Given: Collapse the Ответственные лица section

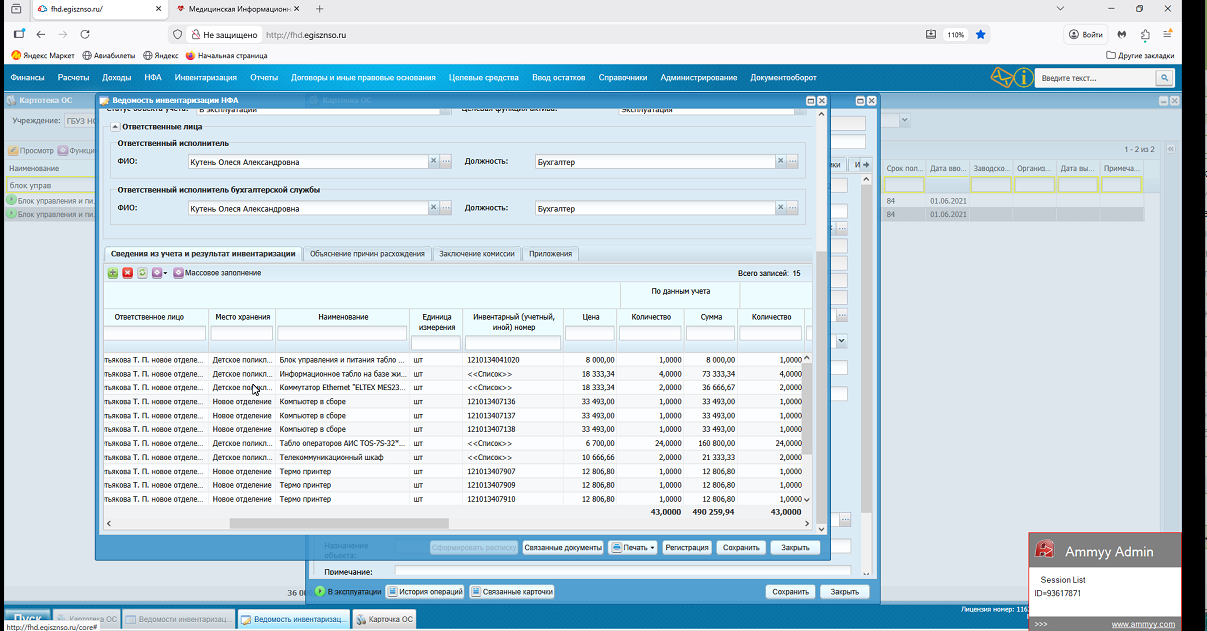Looking at the screenshot, I should [115, 127].
